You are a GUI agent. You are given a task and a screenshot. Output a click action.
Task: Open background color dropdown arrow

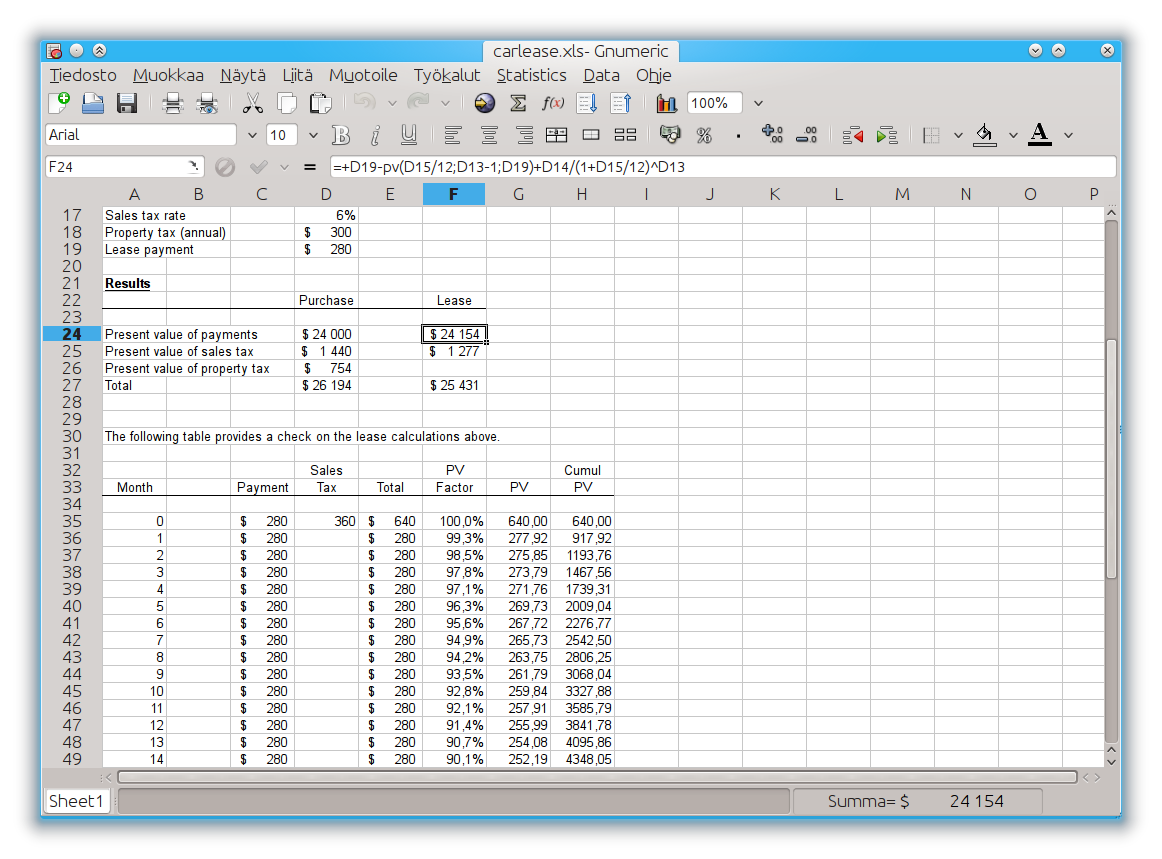[1013, 136]
